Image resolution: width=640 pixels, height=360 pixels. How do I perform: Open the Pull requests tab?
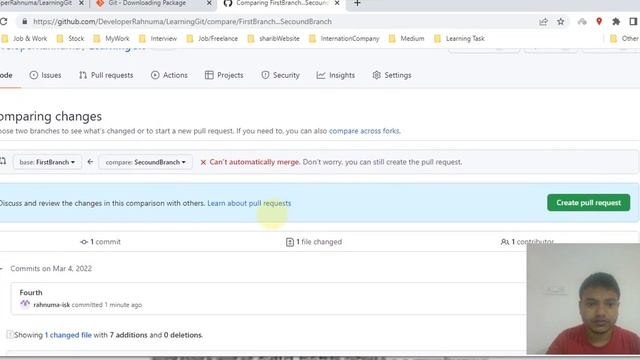(106, 76)
